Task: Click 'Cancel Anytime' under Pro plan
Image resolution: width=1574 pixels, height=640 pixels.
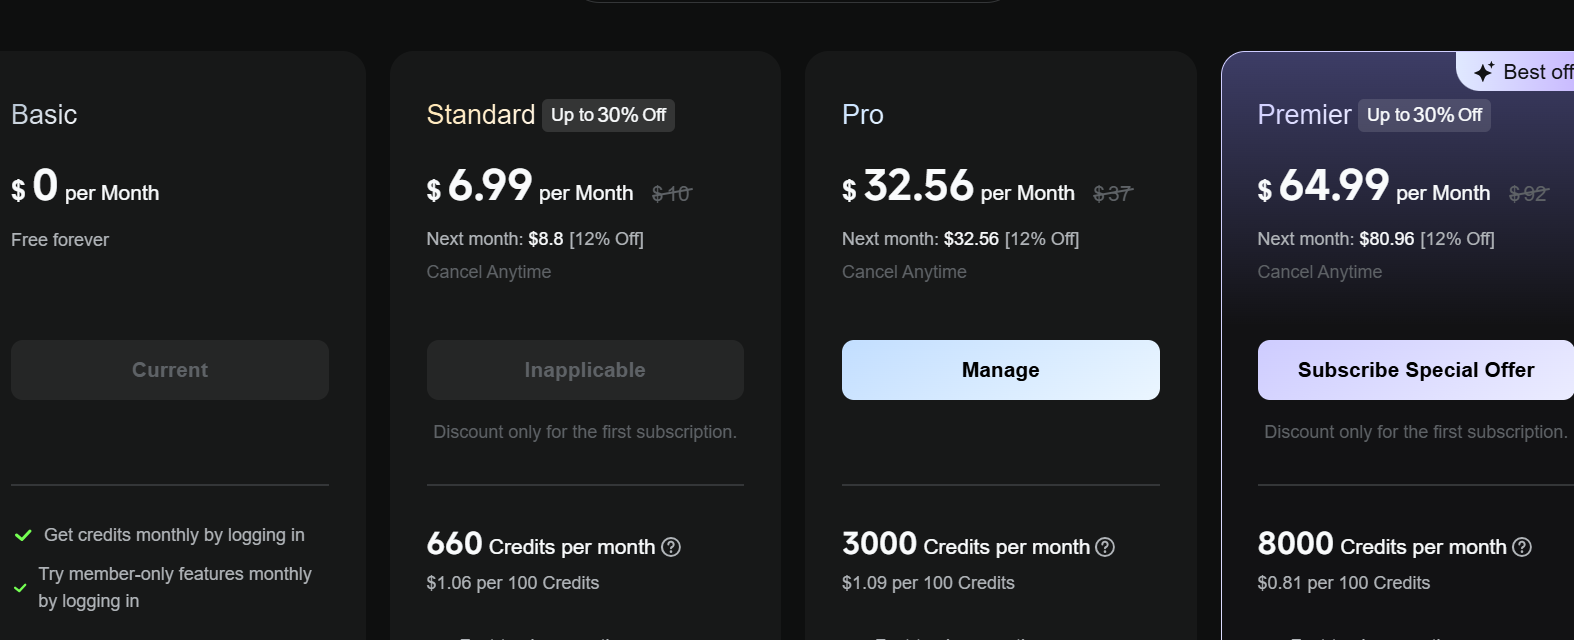Action: click(x=904, y=272)
